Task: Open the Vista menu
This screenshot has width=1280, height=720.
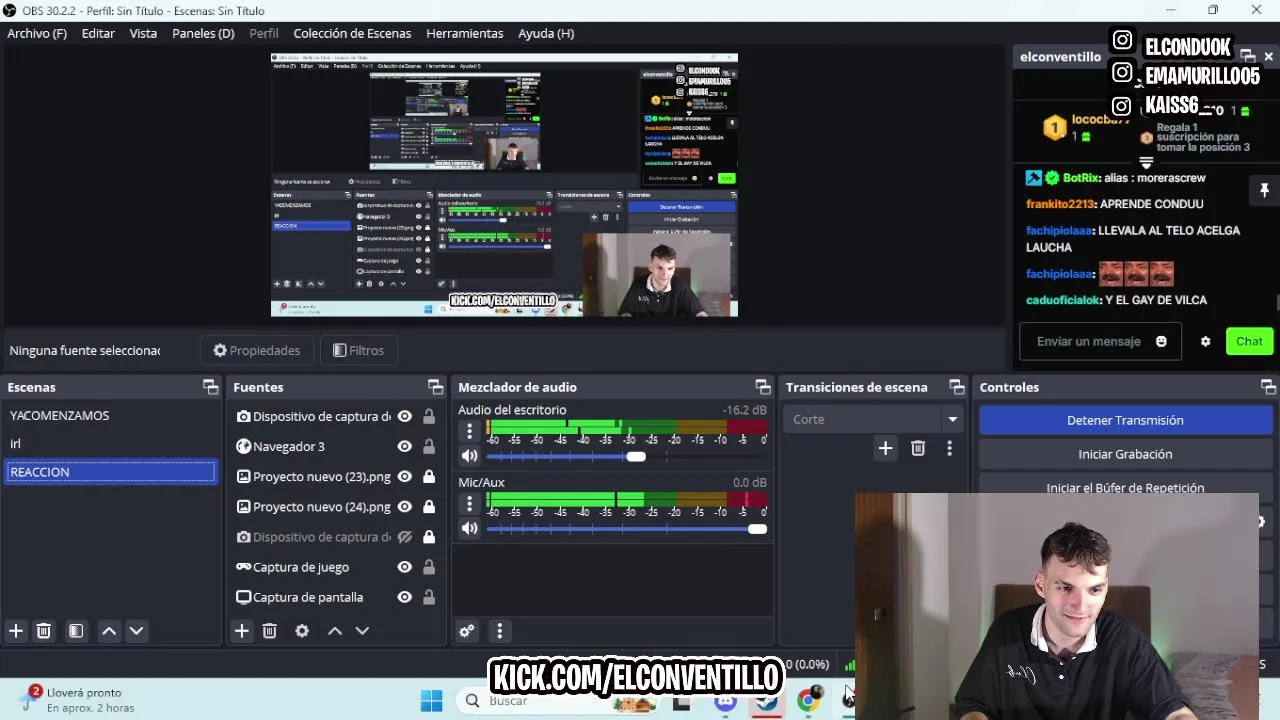Action: 143,33
